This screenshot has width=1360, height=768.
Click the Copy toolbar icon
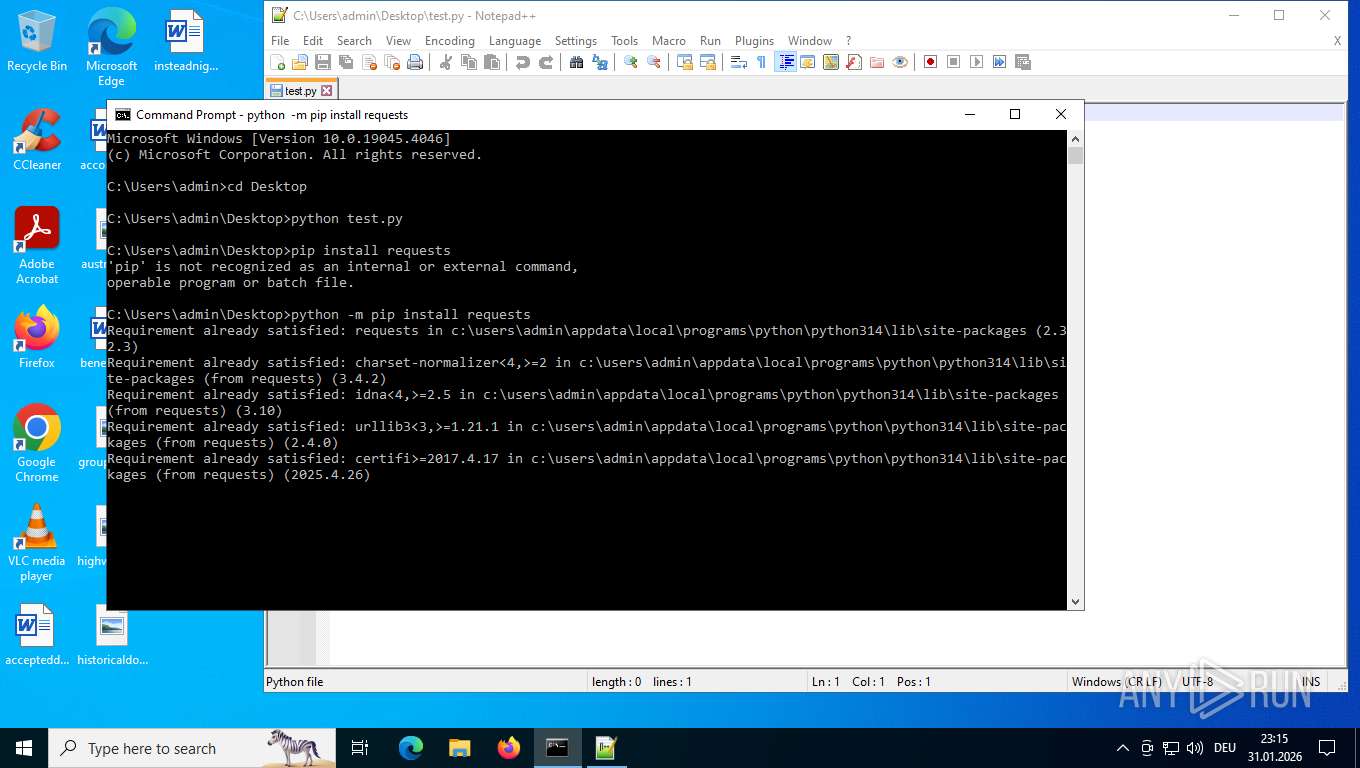(469, 62)
